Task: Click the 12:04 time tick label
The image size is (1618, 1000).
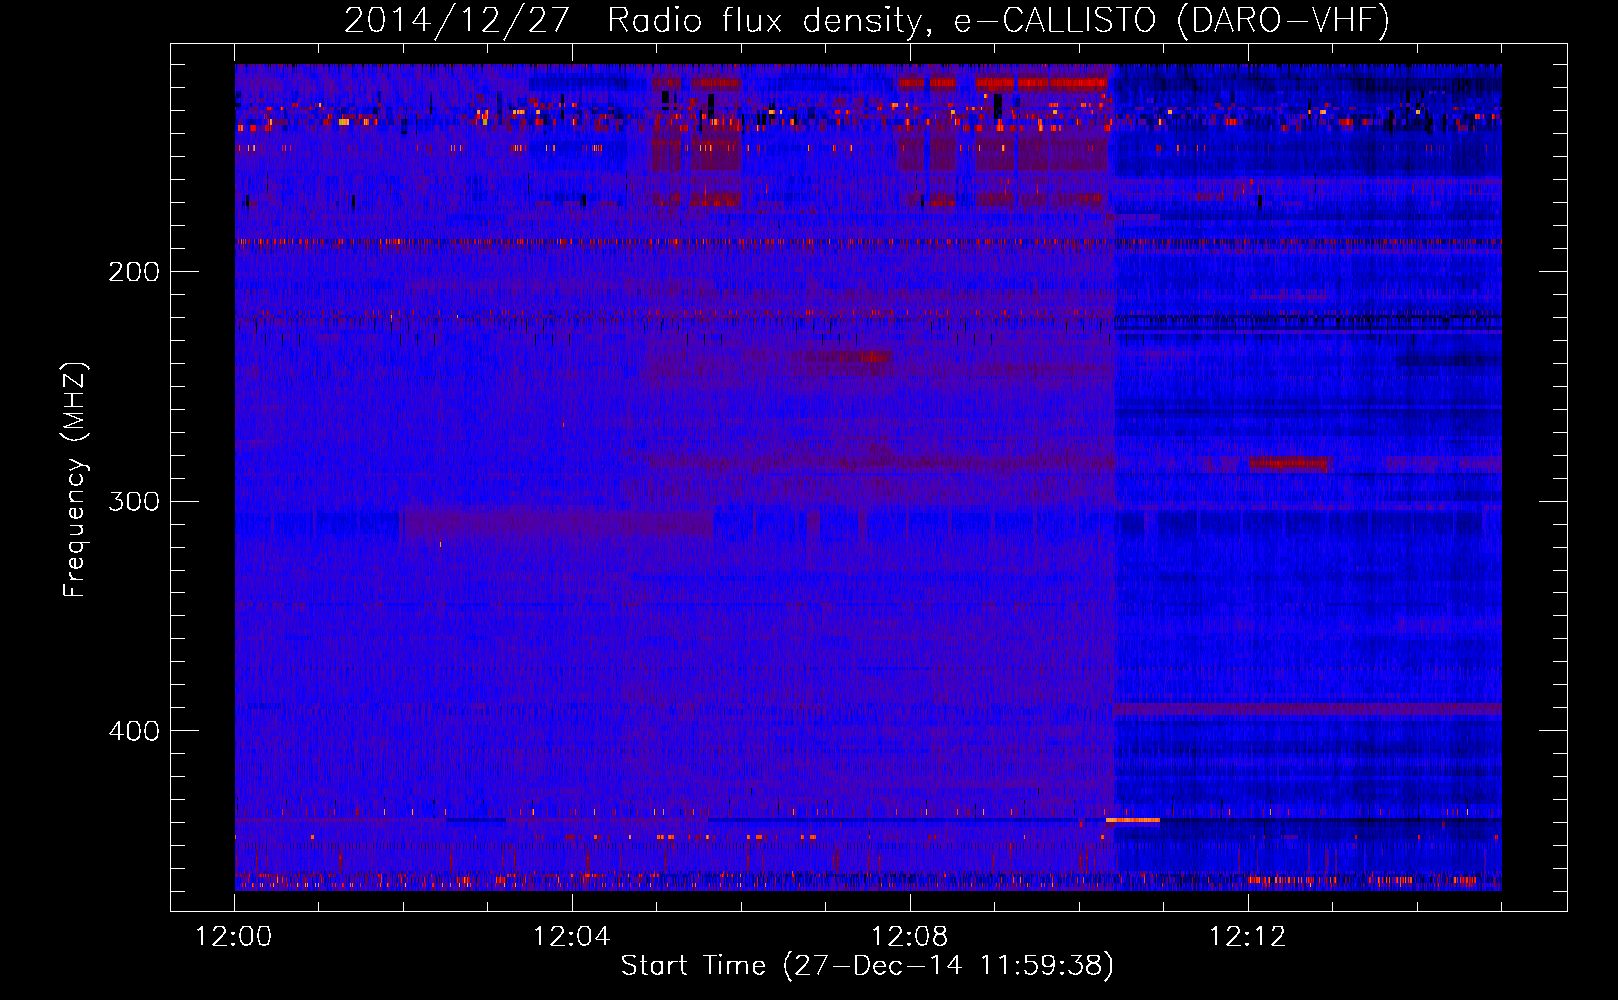Action: click(x=572, y=937)
